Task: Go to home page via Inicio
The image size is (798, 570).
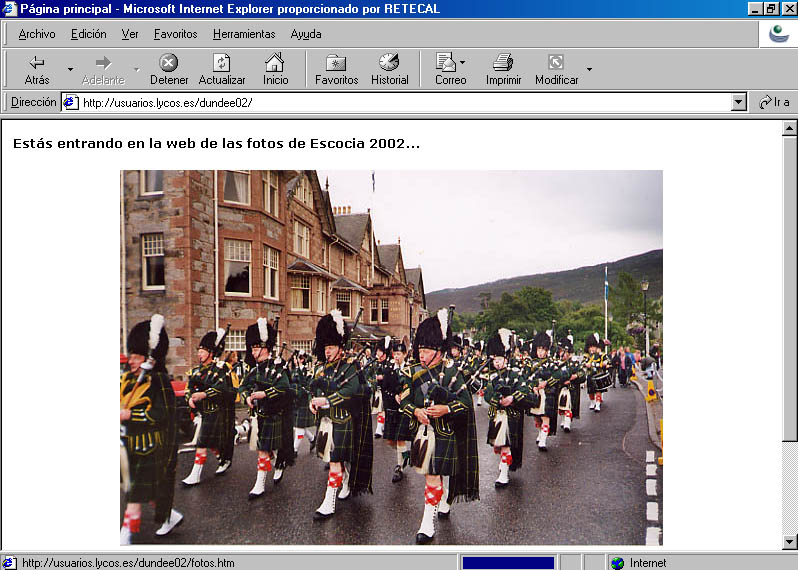Action: [x=275, y=69]
